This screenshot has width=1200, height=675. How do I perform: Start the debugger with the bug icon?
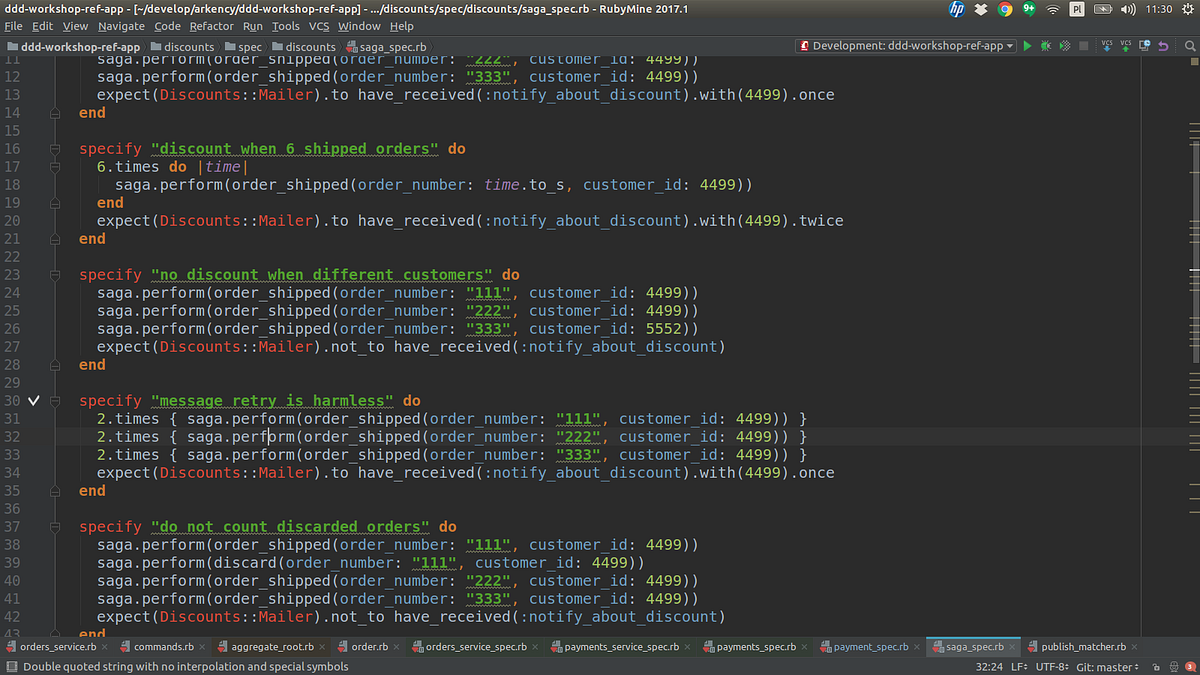point(1045,46)
